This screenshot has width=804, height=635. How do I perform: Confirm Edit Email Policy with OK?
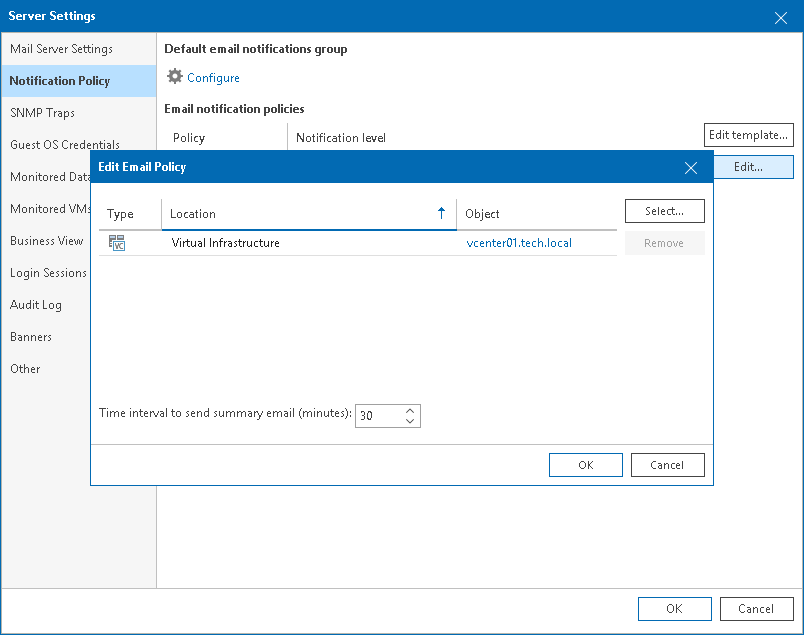point(585,464)
